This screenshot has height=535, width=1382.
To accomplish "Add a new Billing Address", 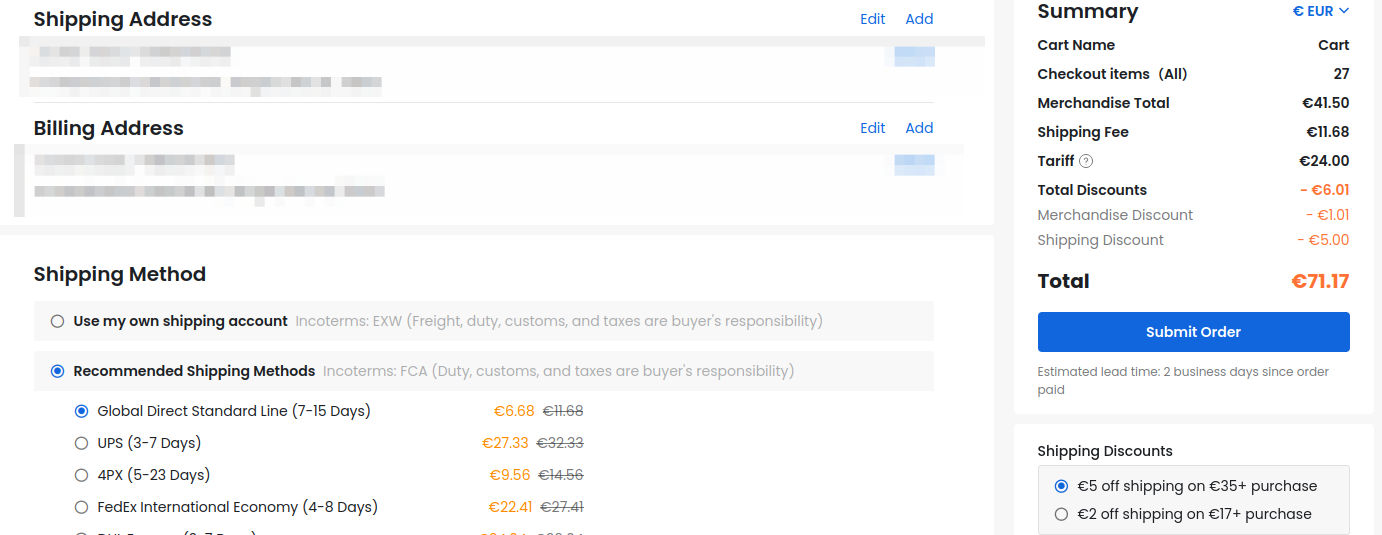I will click(x=919, y=128).
